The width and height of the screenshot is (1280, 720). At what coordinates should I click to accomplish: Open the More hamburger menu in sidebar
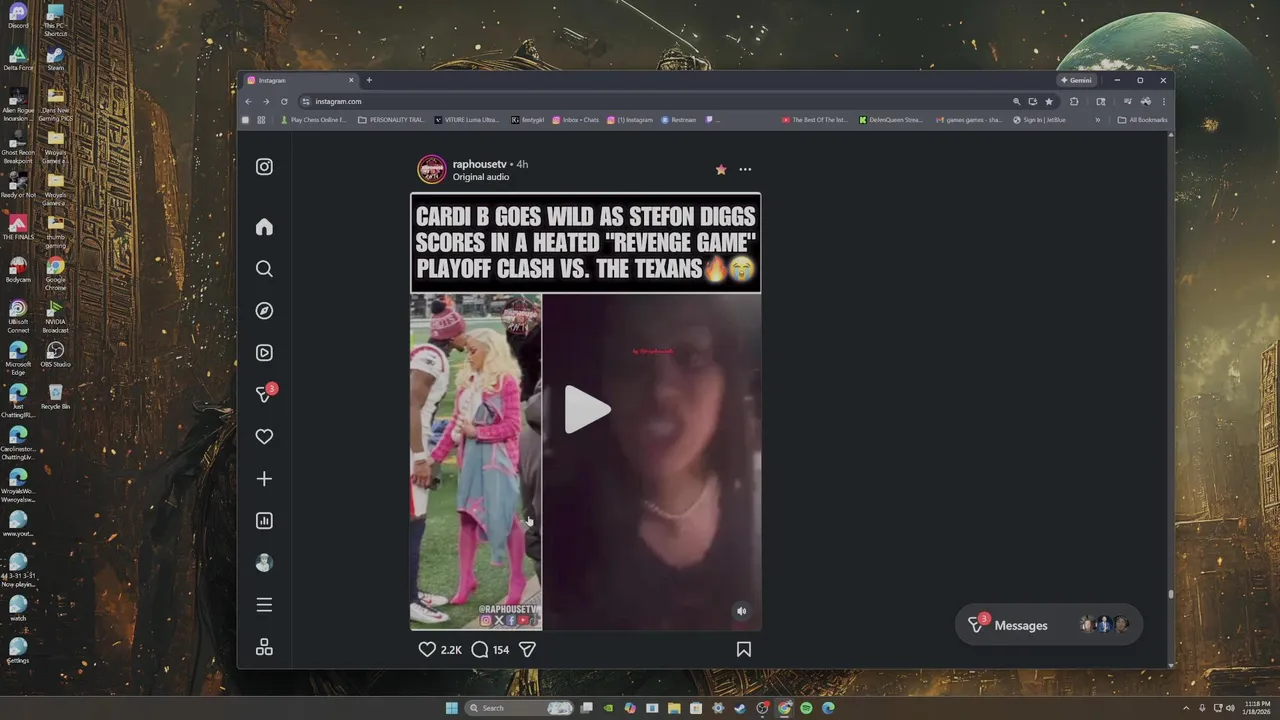click(x=264, y=605)
